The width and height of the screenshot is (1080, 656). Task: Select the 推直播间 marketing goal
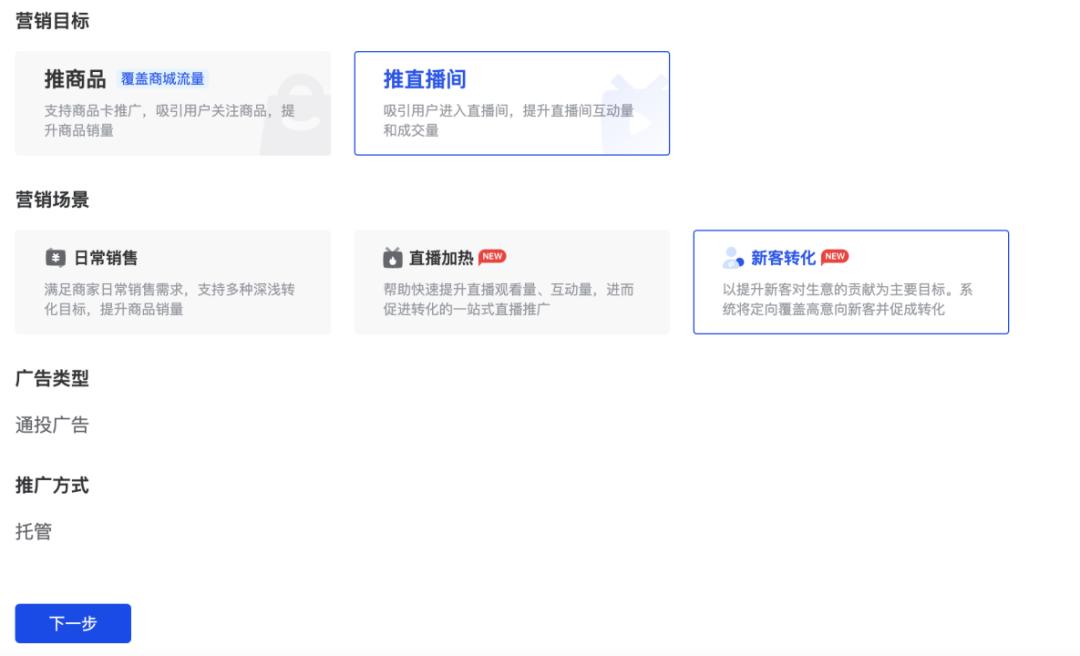pyautogui.click(x=511, y=102)
